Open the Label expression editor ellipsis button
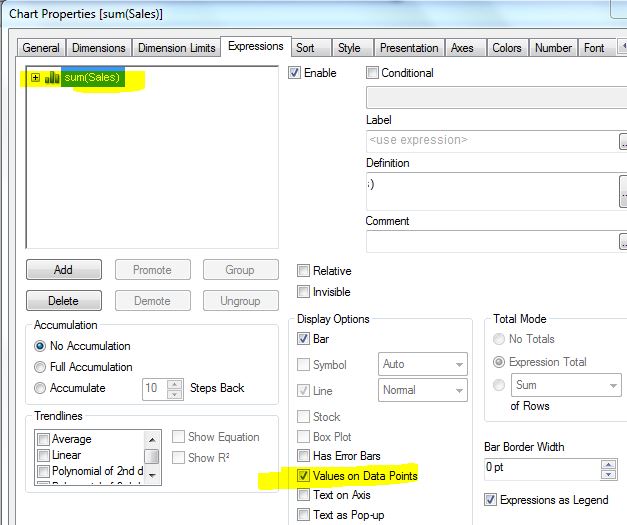 (x=623, y=142)
